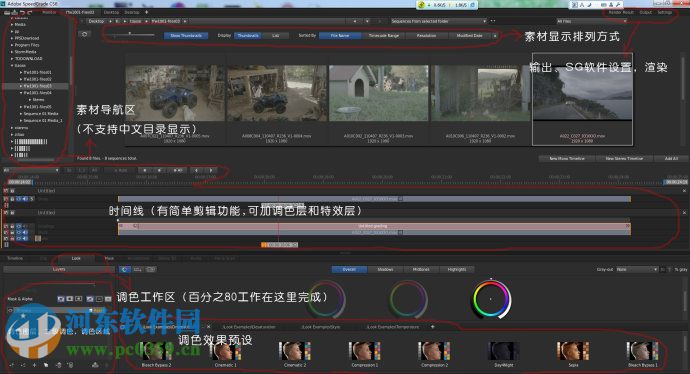Sort files by File Name

tap(340, 36)
